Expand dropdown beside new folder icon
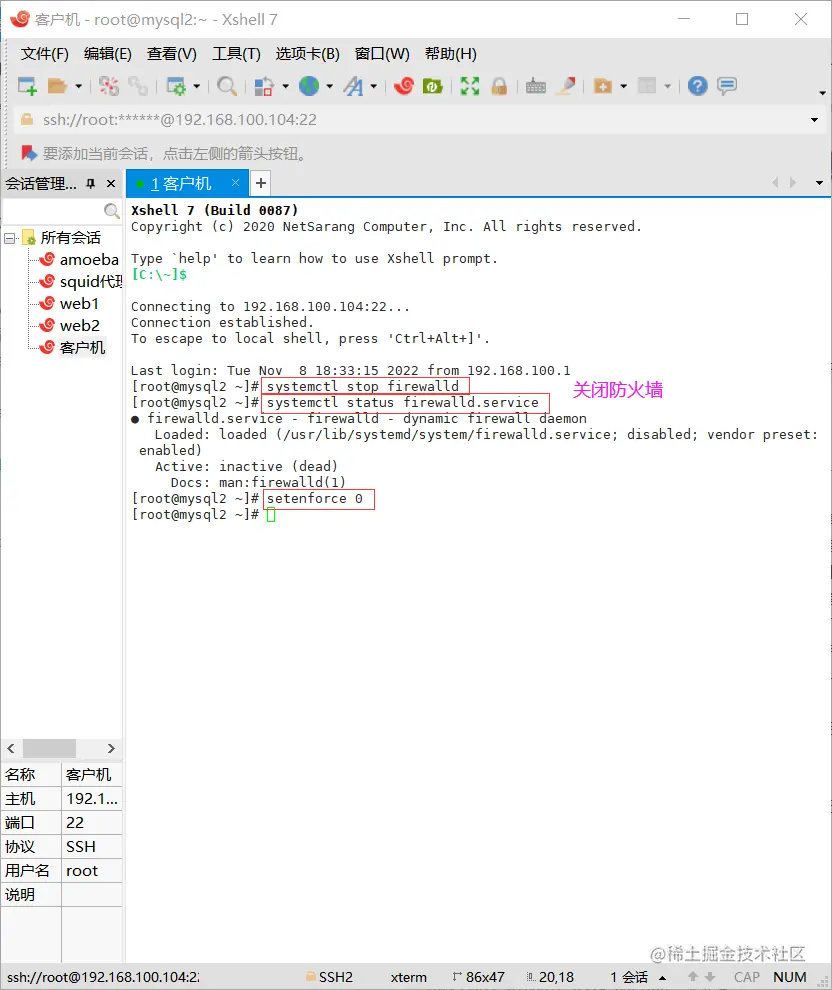Image resolution: width=832 pixels, height=990 pixels. pos(624,86)
